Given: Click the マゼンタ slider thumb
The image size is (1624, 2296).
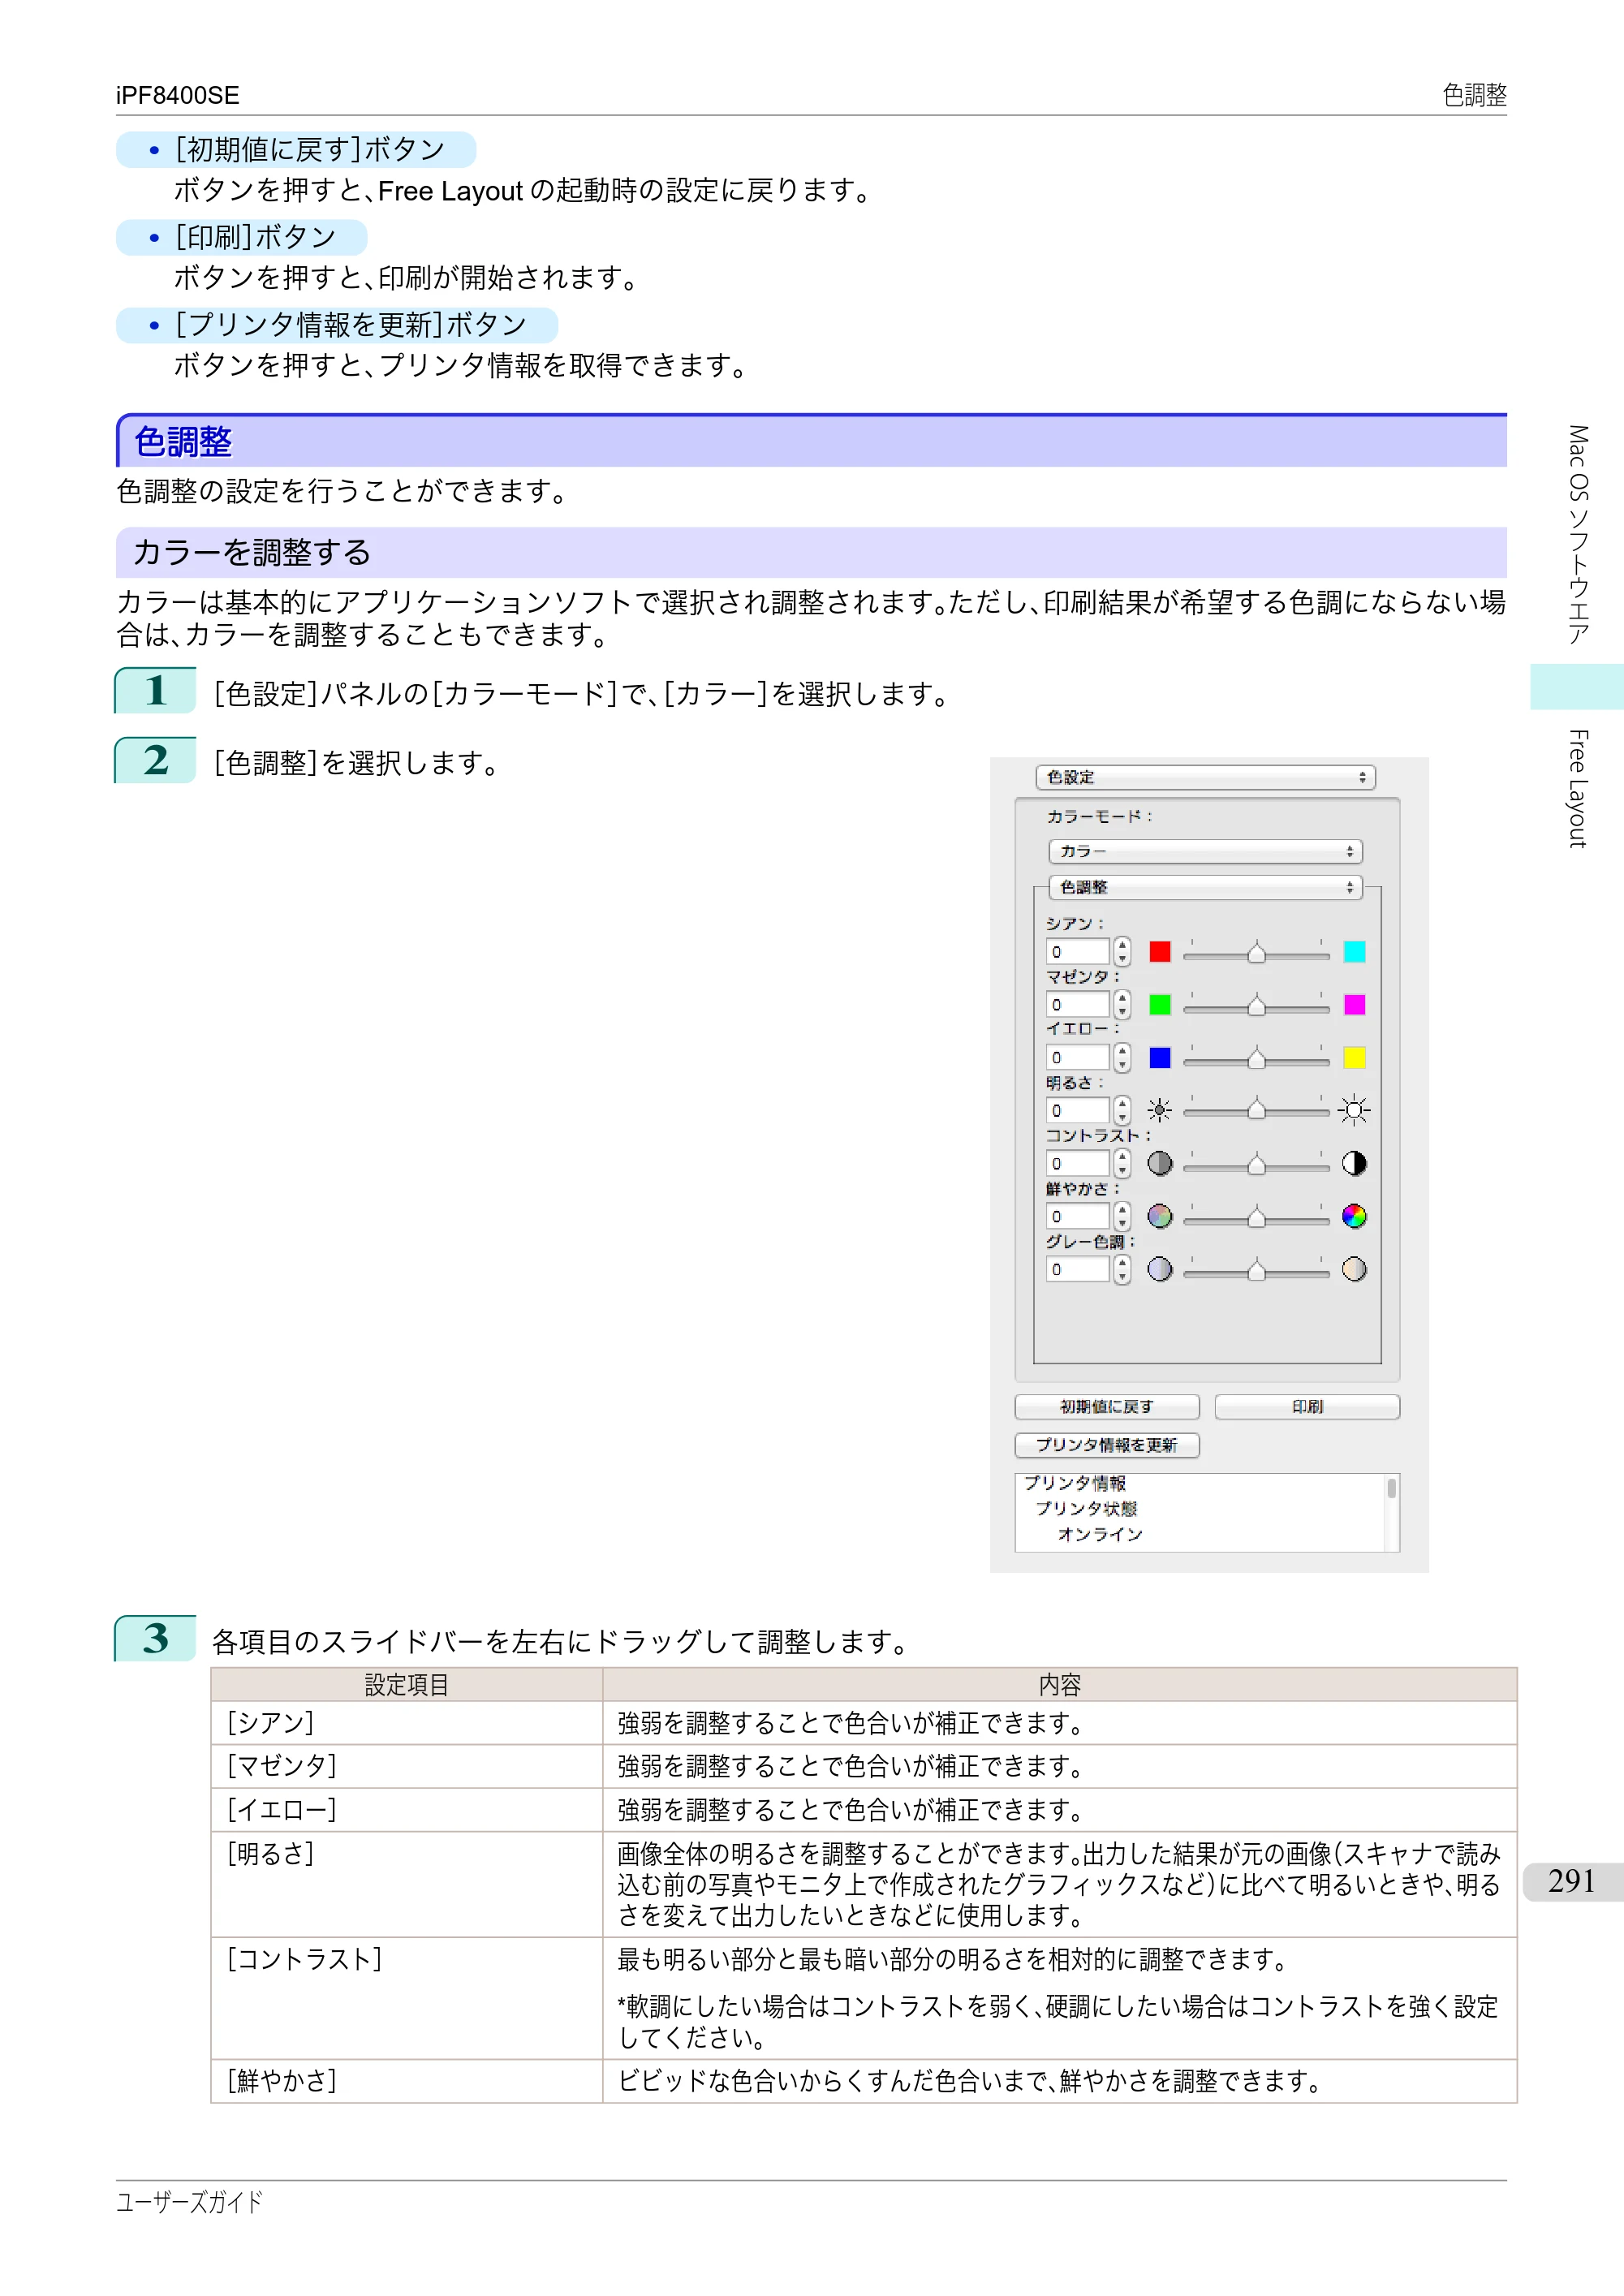Looking at the screenshot, I should point(1256,1006).
